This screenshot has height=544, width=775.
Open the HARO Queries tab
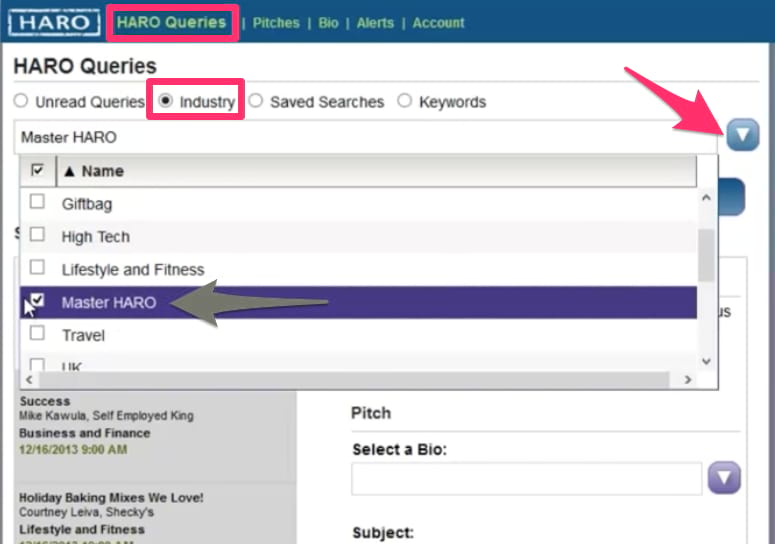(171, 22)
